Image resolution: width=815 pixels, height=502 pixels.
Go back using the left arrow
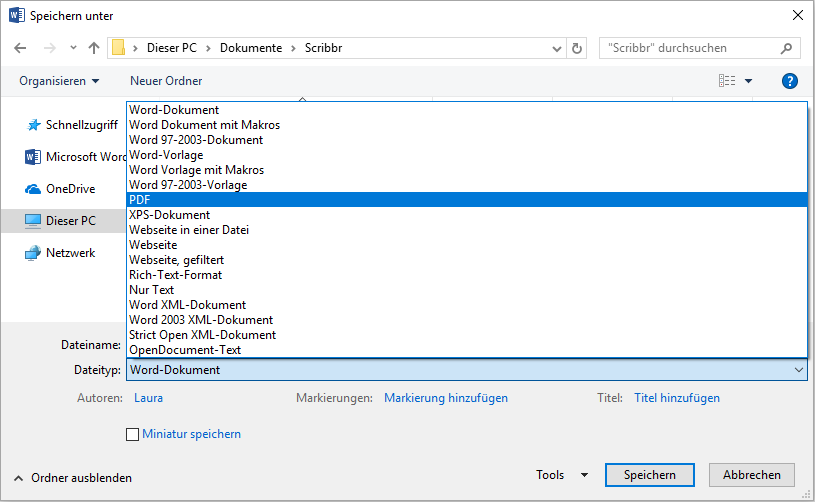pos(20,48)
